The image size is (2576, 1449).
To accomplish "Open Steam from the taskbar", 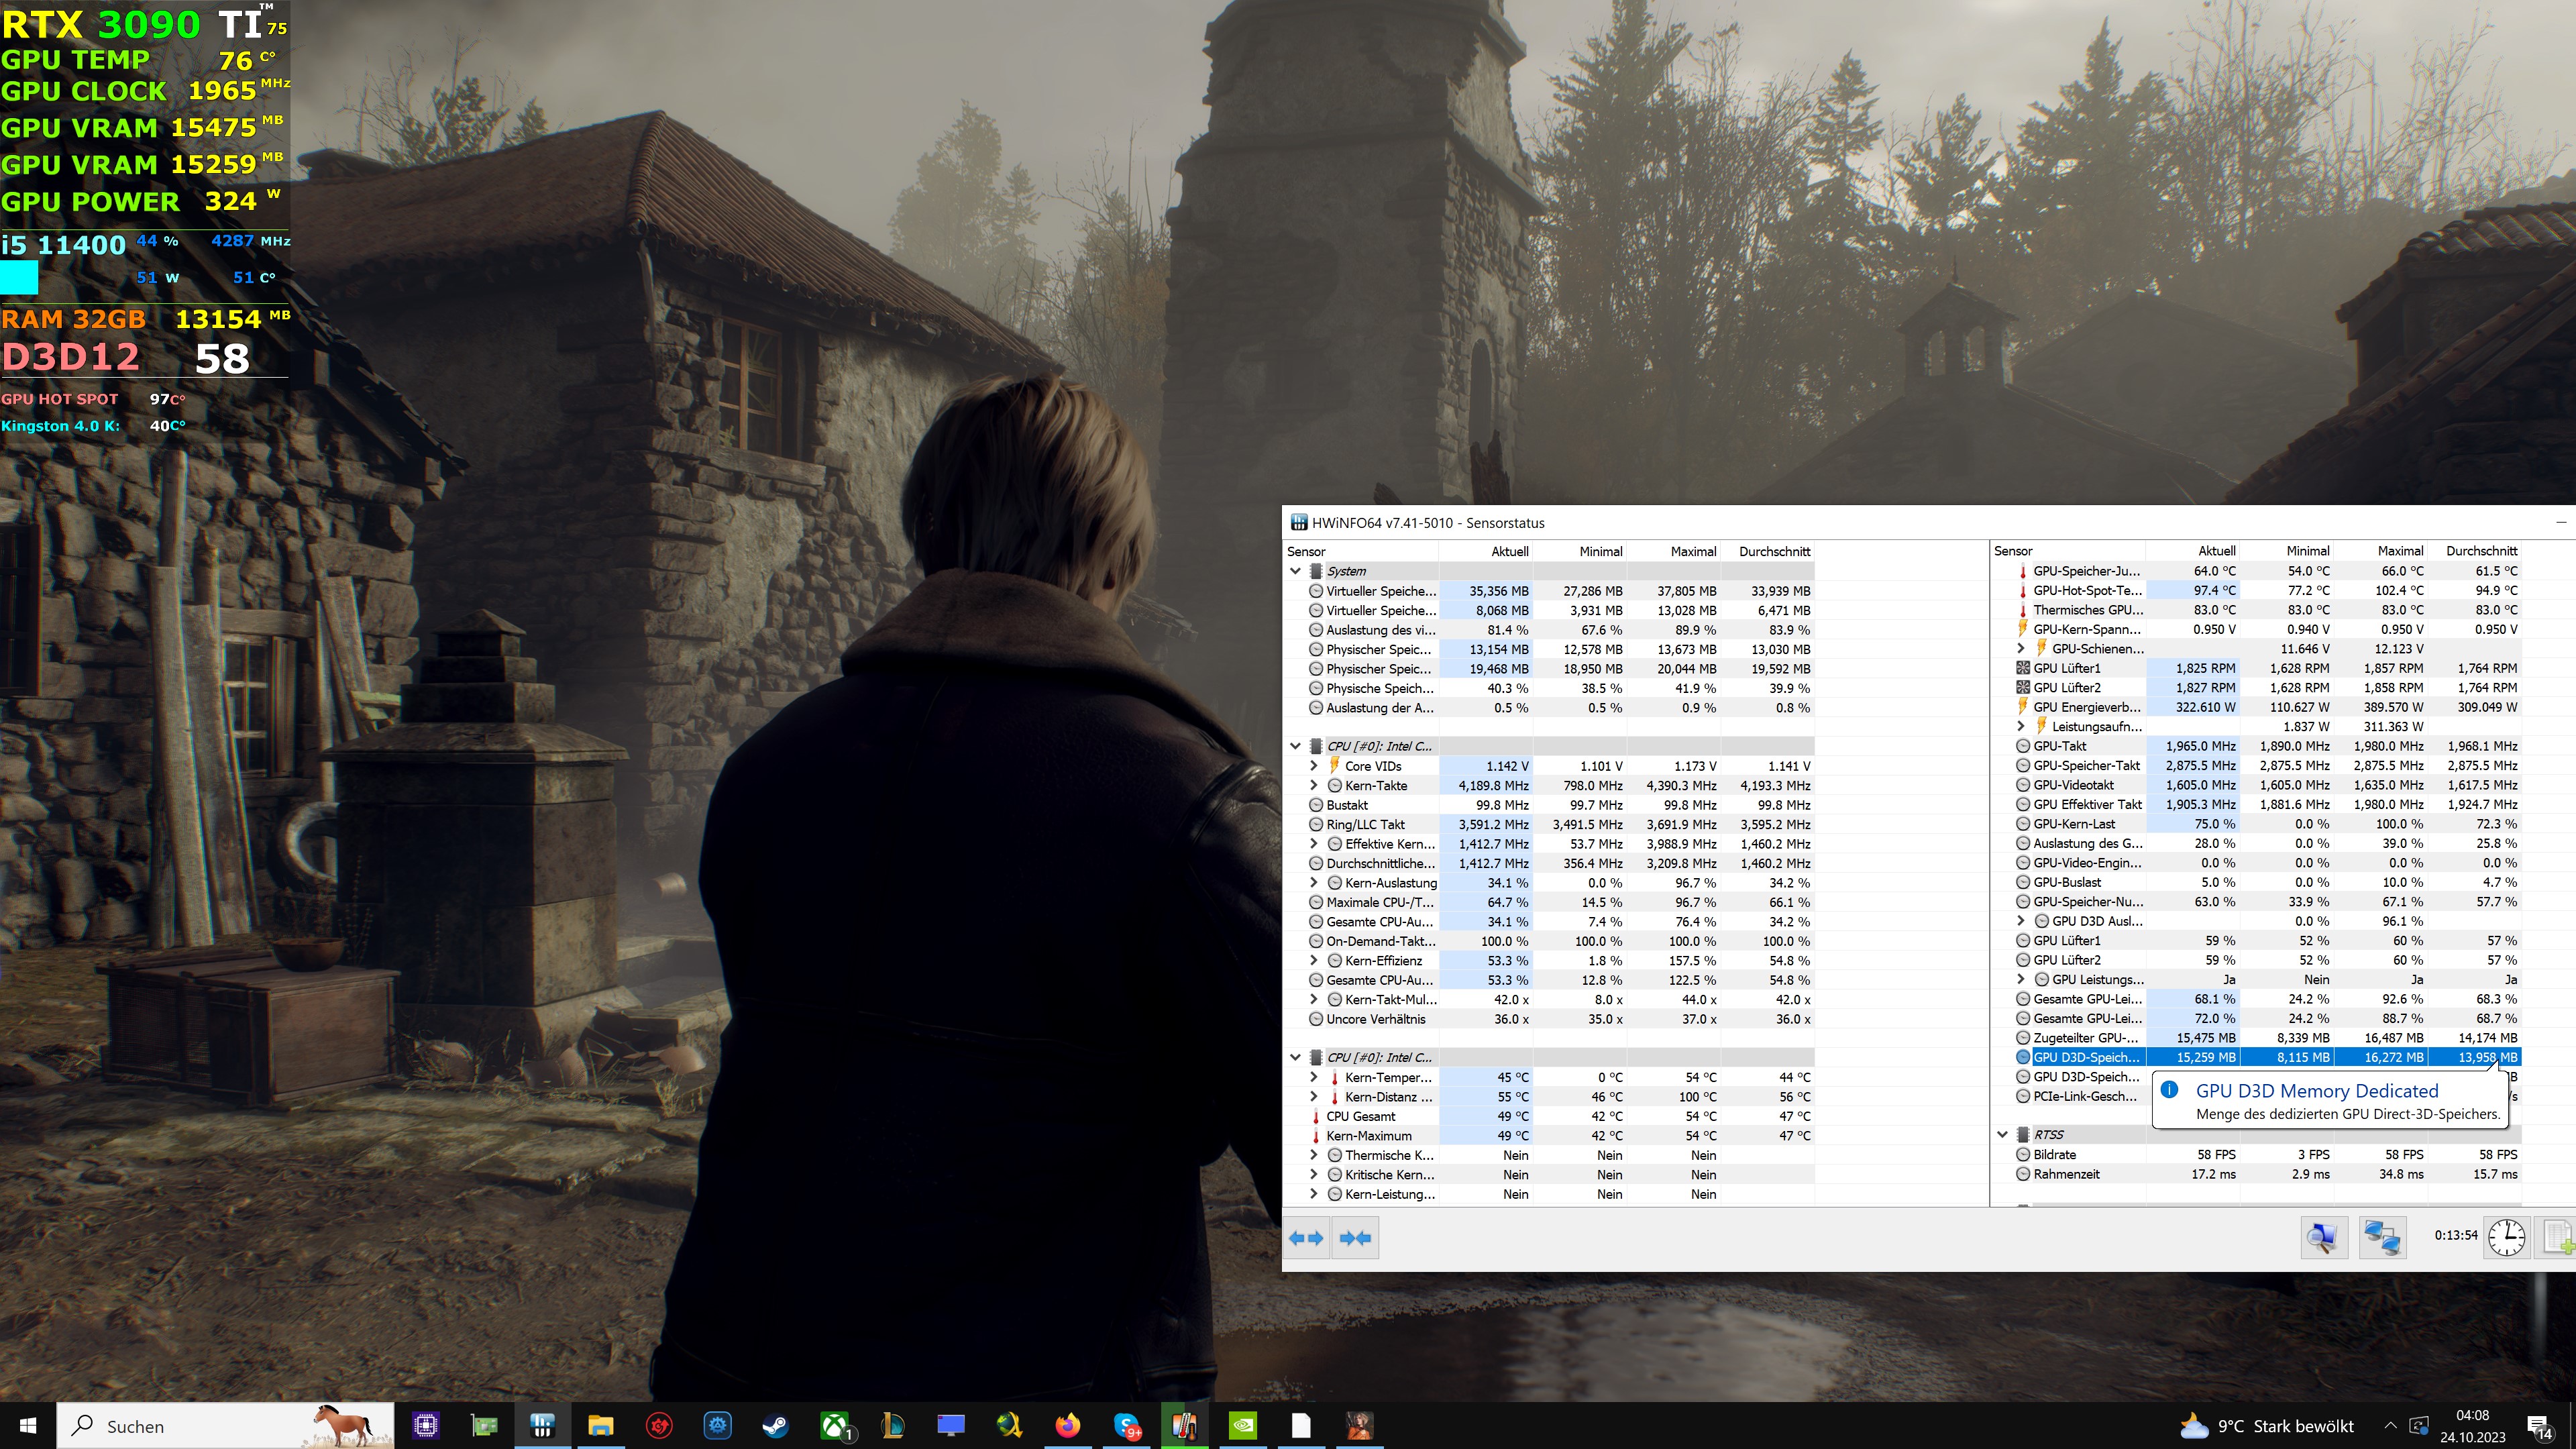I will pyautogui.click(x=775, y=1425).
